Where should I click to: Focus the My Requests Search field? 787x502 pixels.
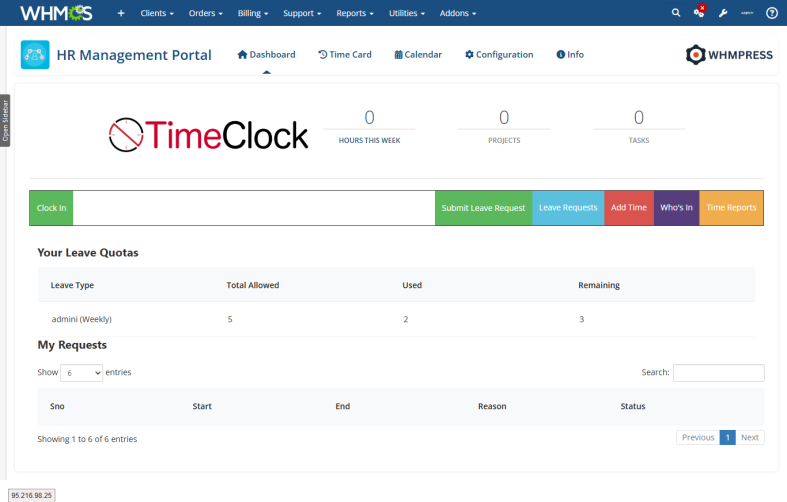point(718,372)
